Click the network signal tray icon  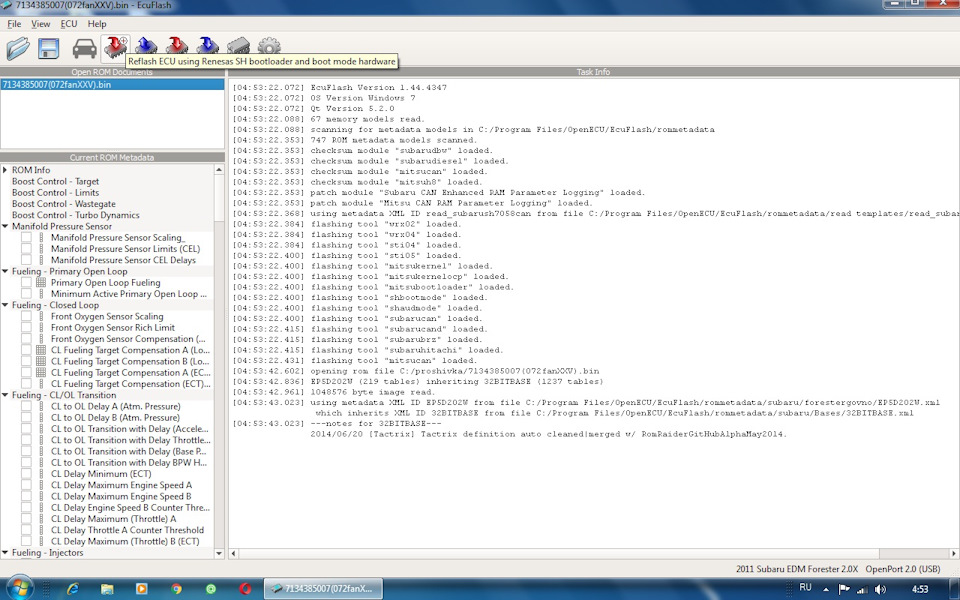tap(862, 589)
